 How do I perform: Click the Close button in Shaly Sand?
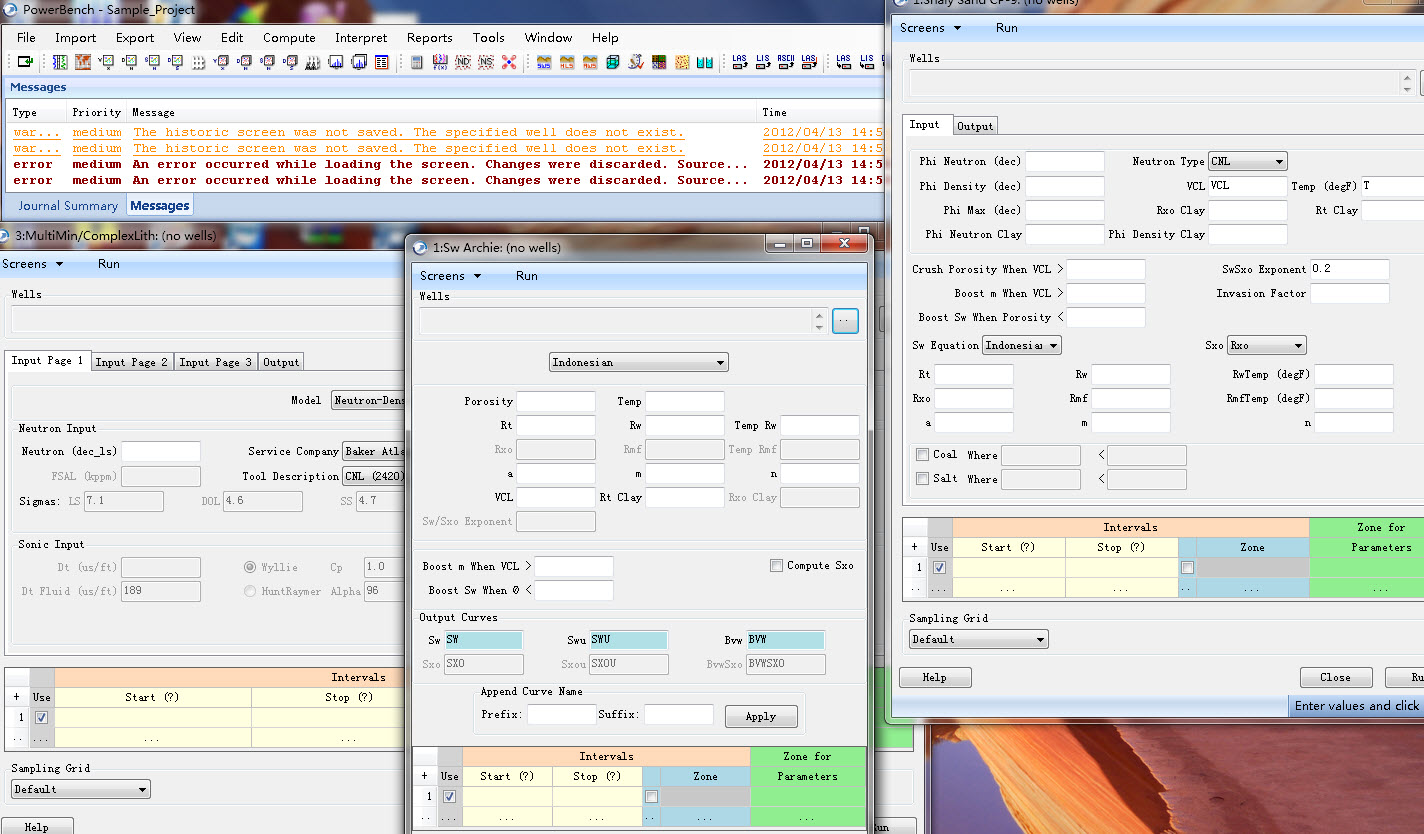click(1335, 677)
